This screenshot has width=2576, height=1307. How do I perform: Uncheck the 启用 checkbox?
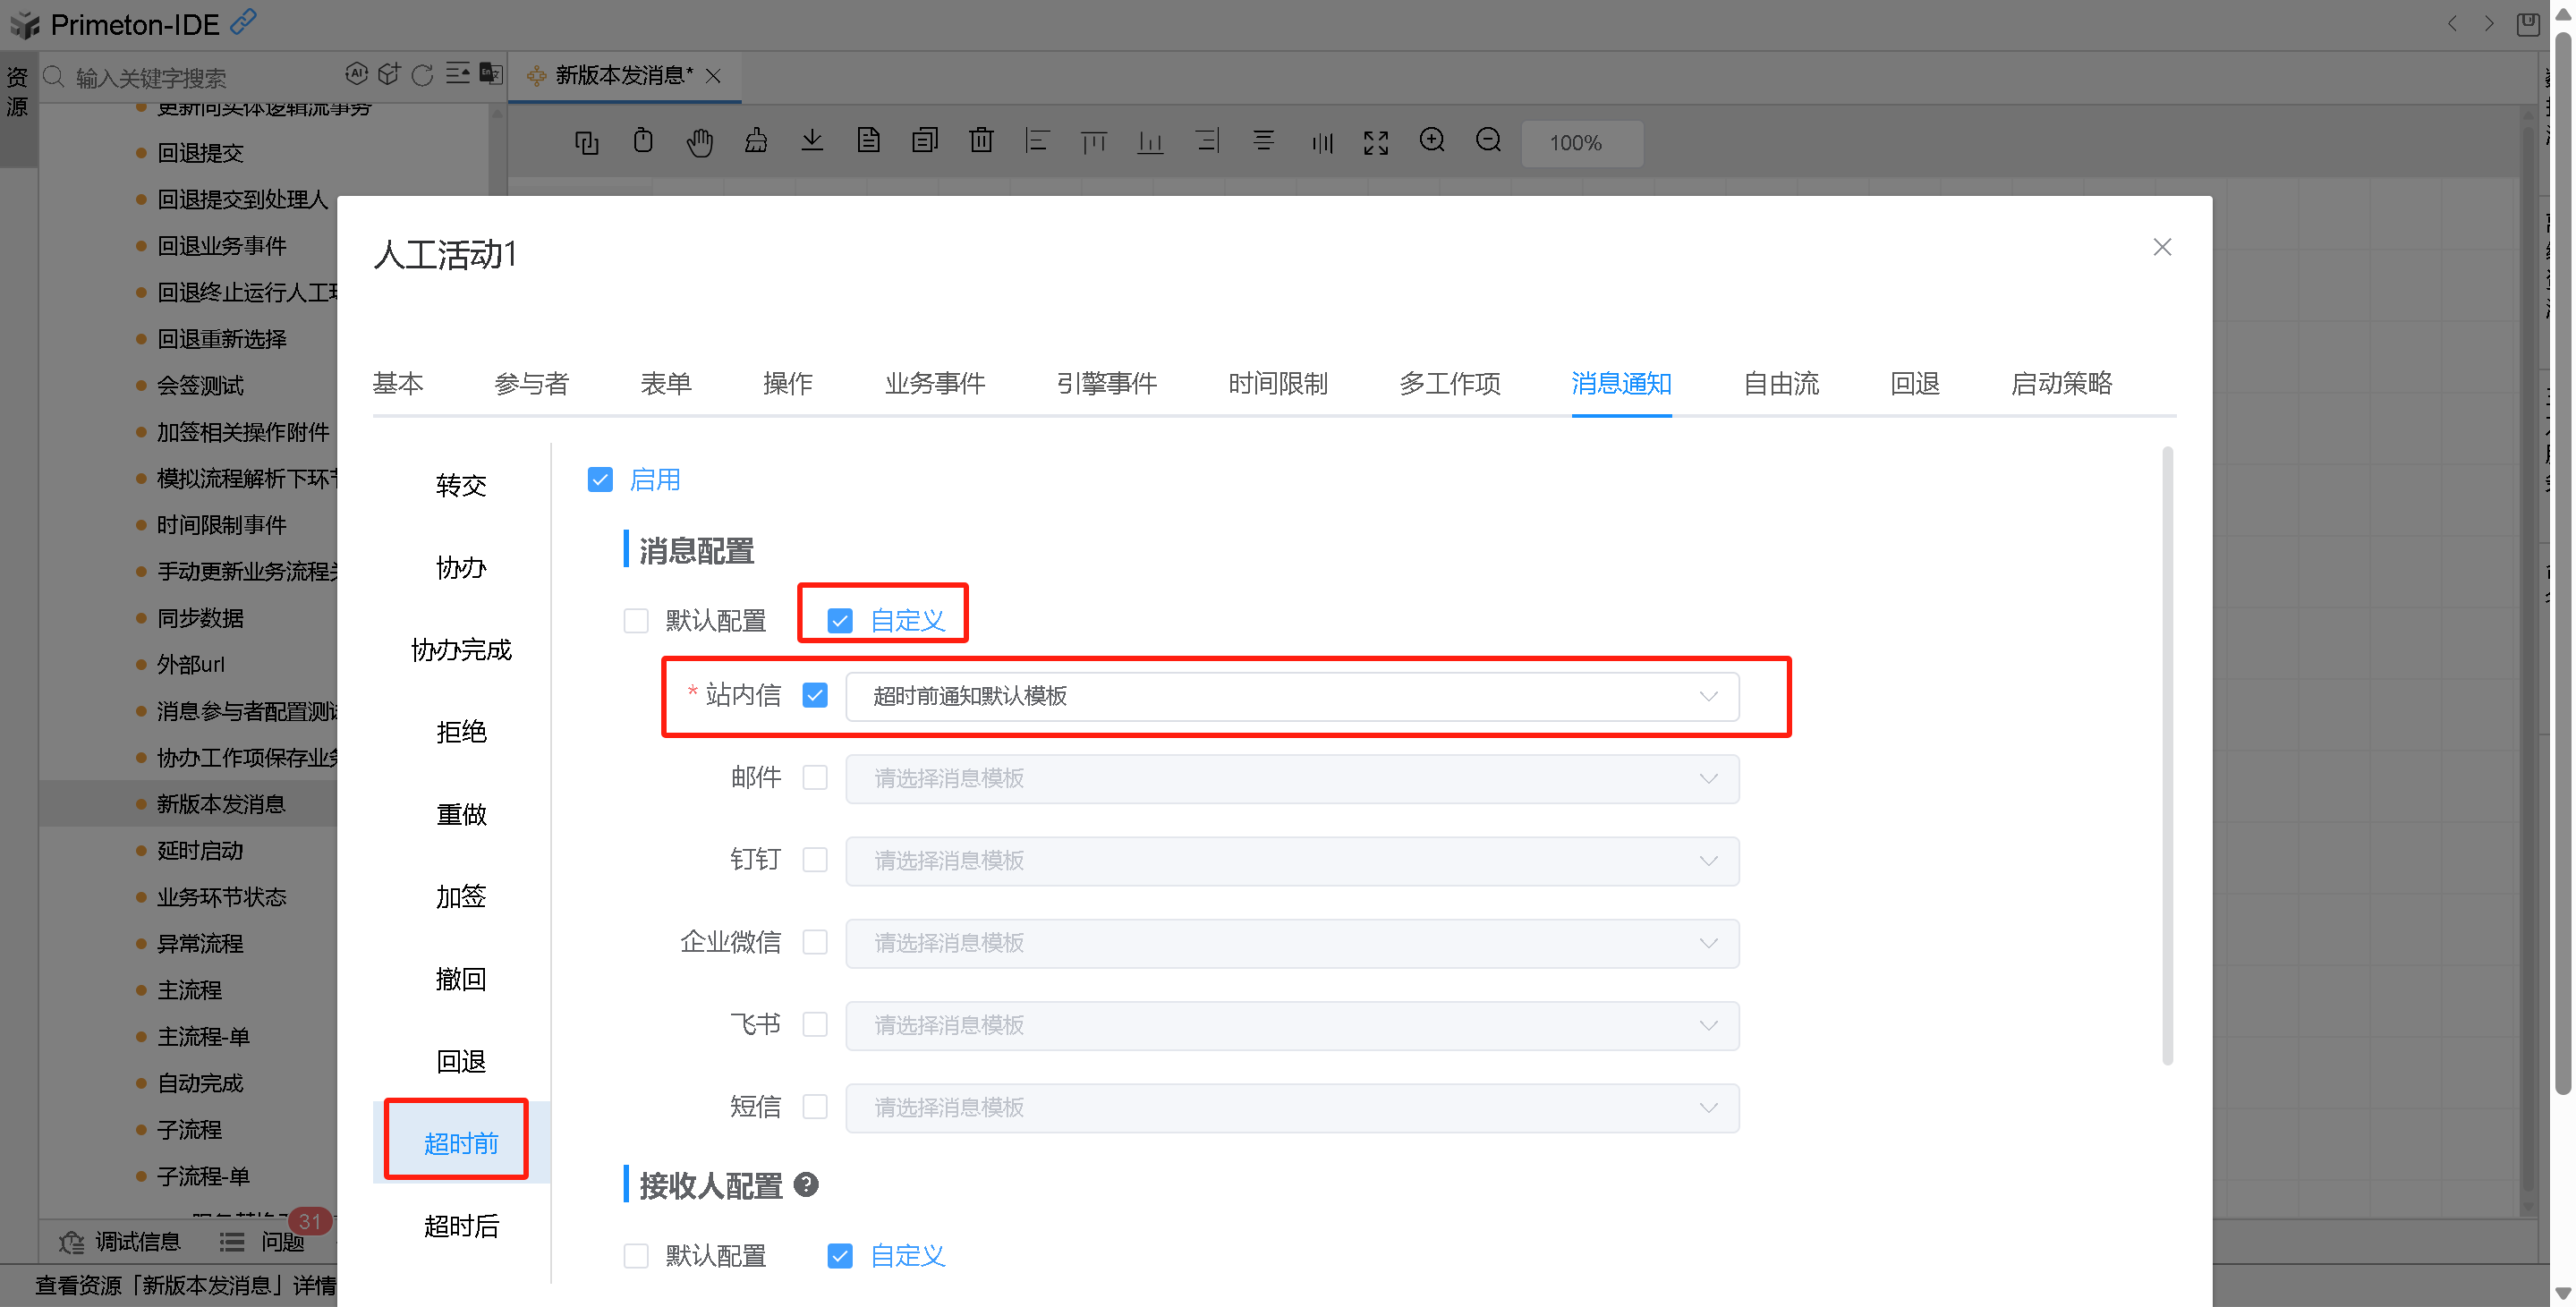coord(600,480)
